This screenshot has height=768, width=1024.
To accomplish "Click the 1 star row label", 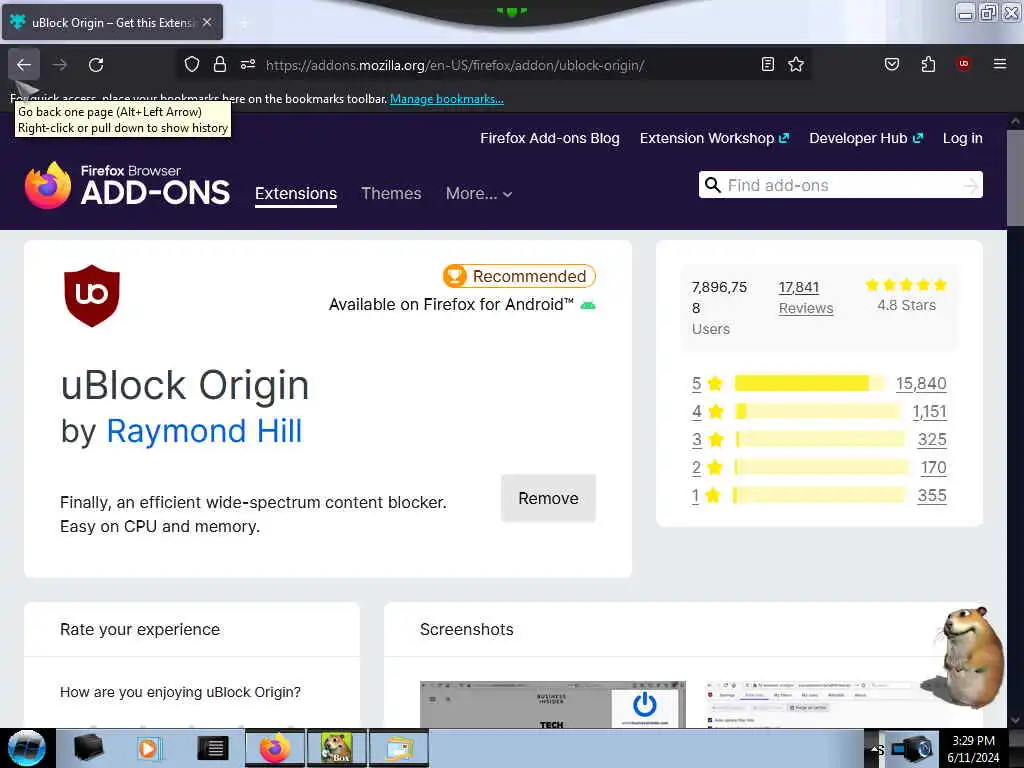I will click(706, 496).
